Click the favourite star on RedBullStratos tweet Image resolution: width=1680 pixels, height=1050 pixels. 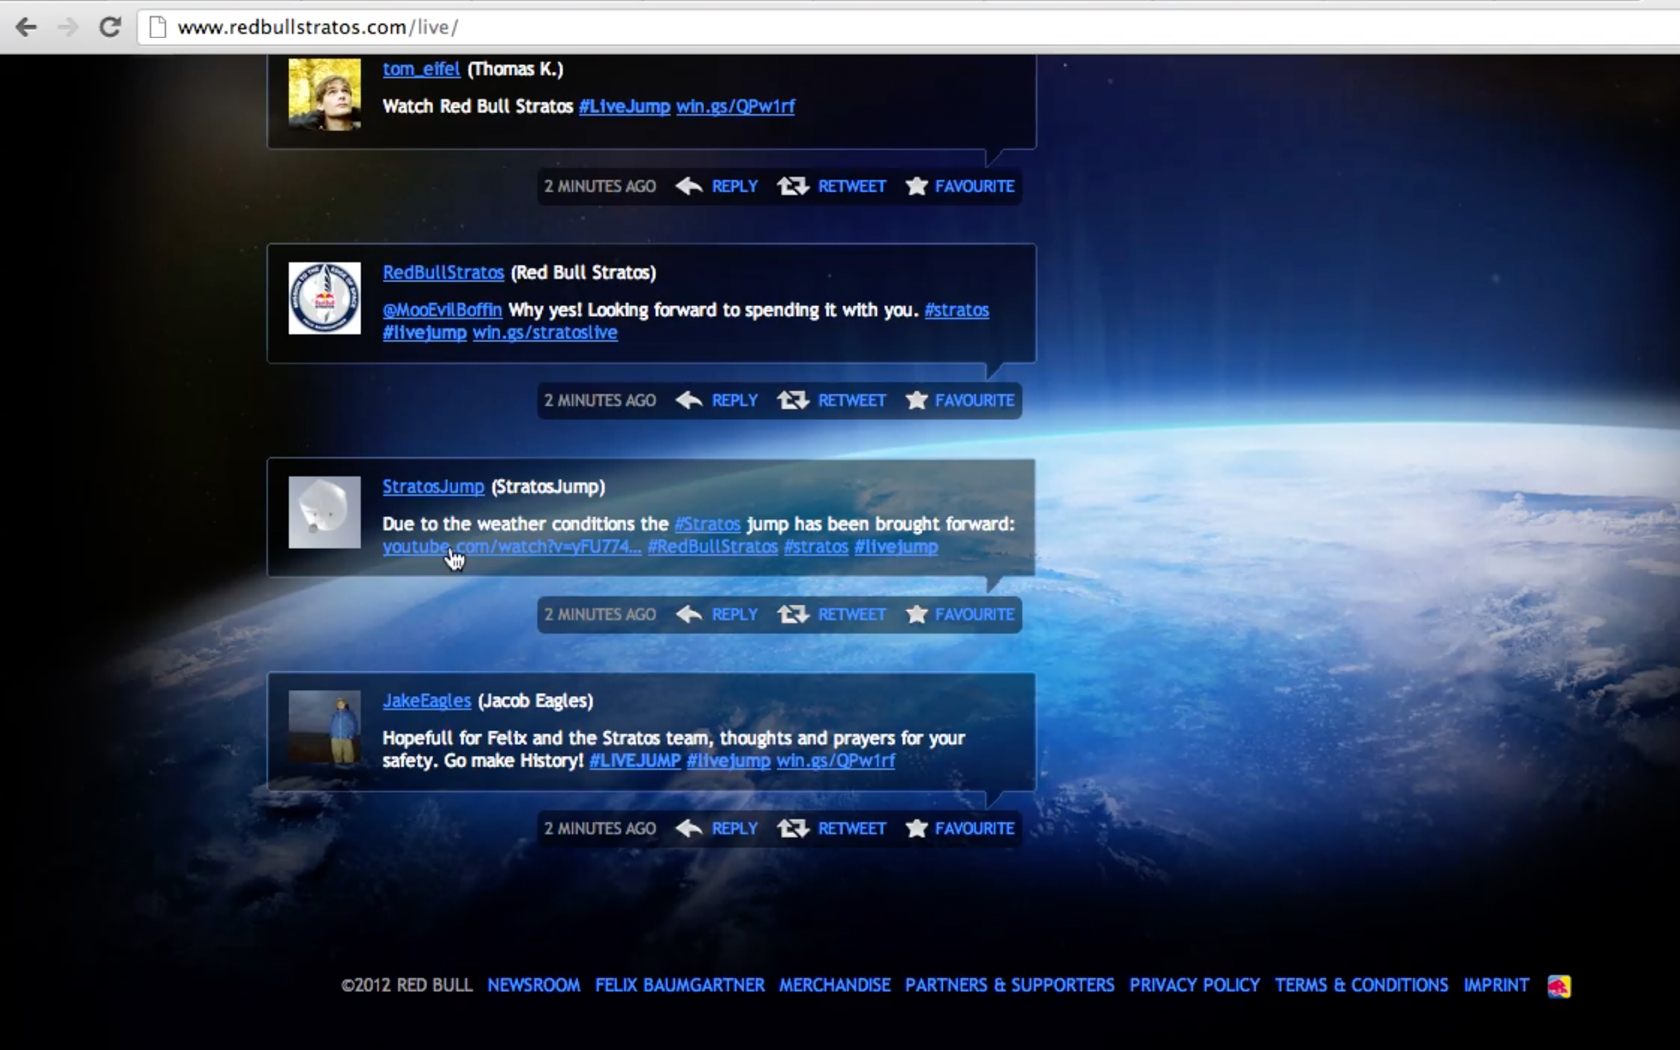[916, 400]
